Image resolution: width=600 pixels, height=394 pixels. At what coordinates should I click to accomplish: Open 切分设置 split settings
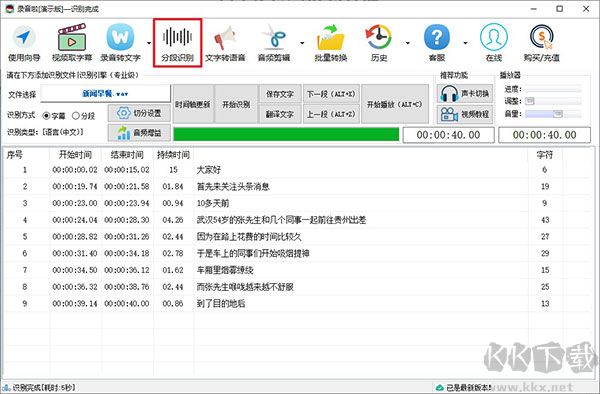(139, 113)
